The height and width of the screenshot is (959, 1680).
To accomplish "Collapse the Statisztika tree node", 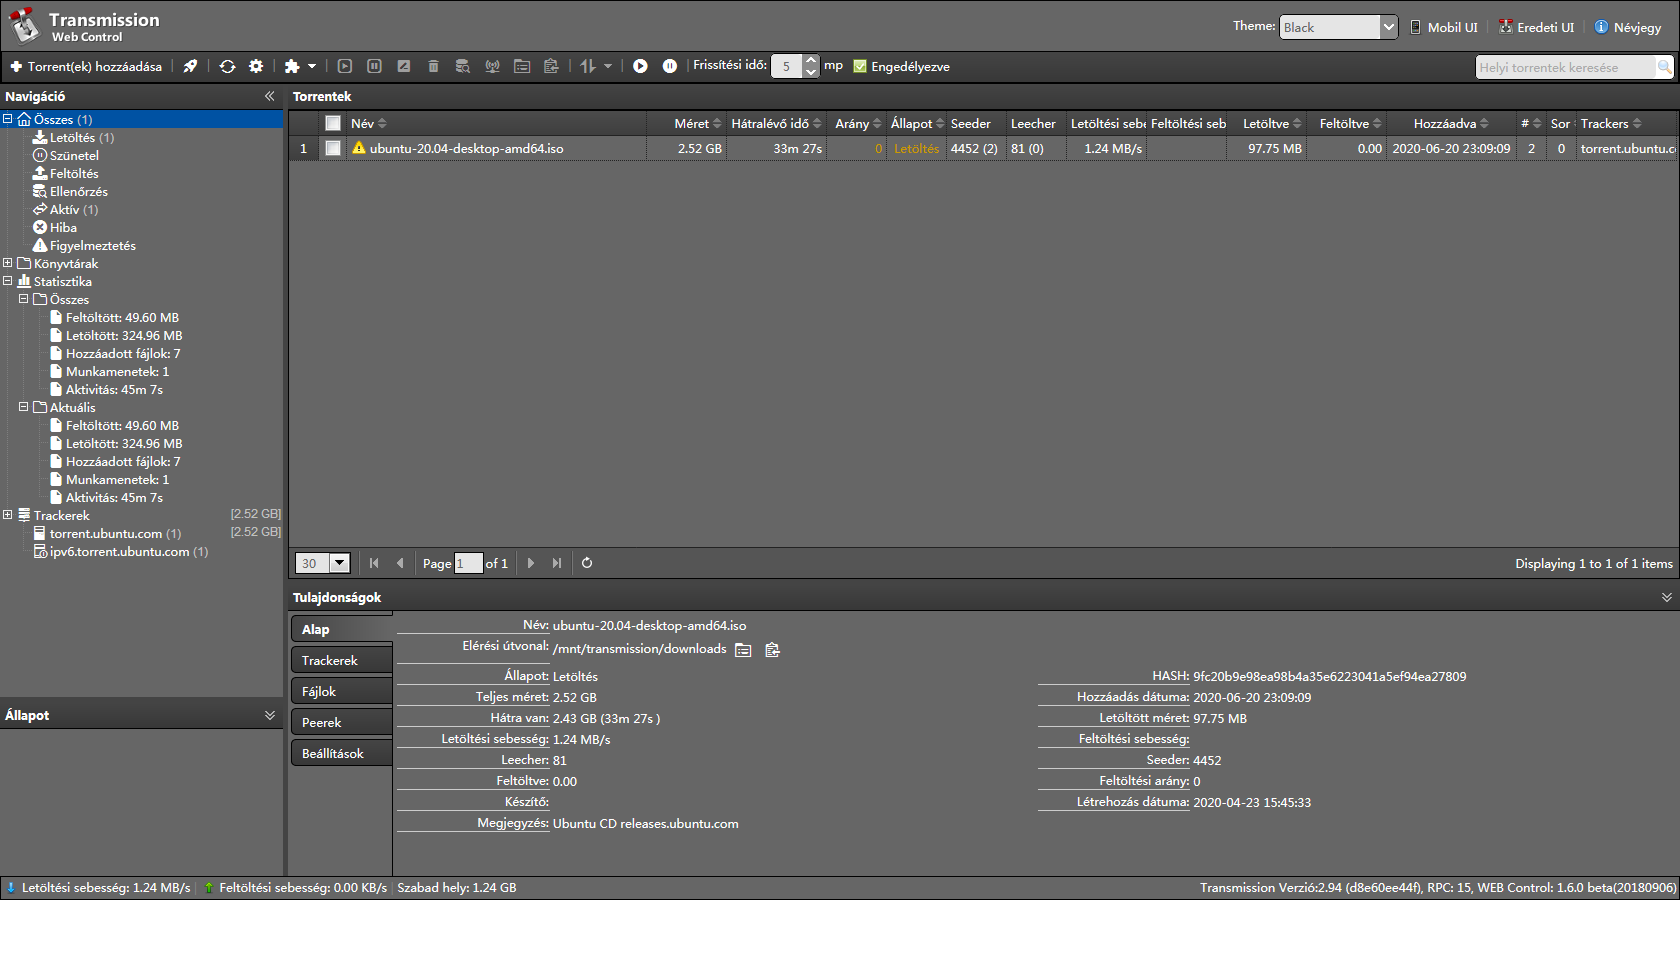I will click(x=8, y=281).
